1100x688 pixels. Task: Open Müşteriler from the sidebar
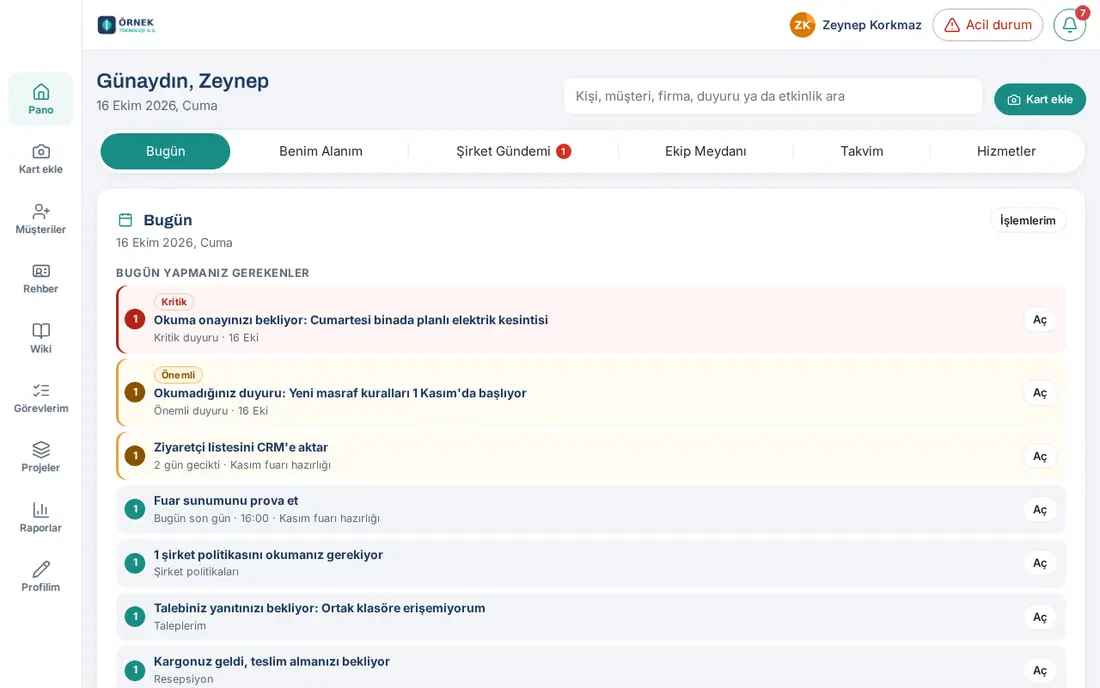point(41,219)
